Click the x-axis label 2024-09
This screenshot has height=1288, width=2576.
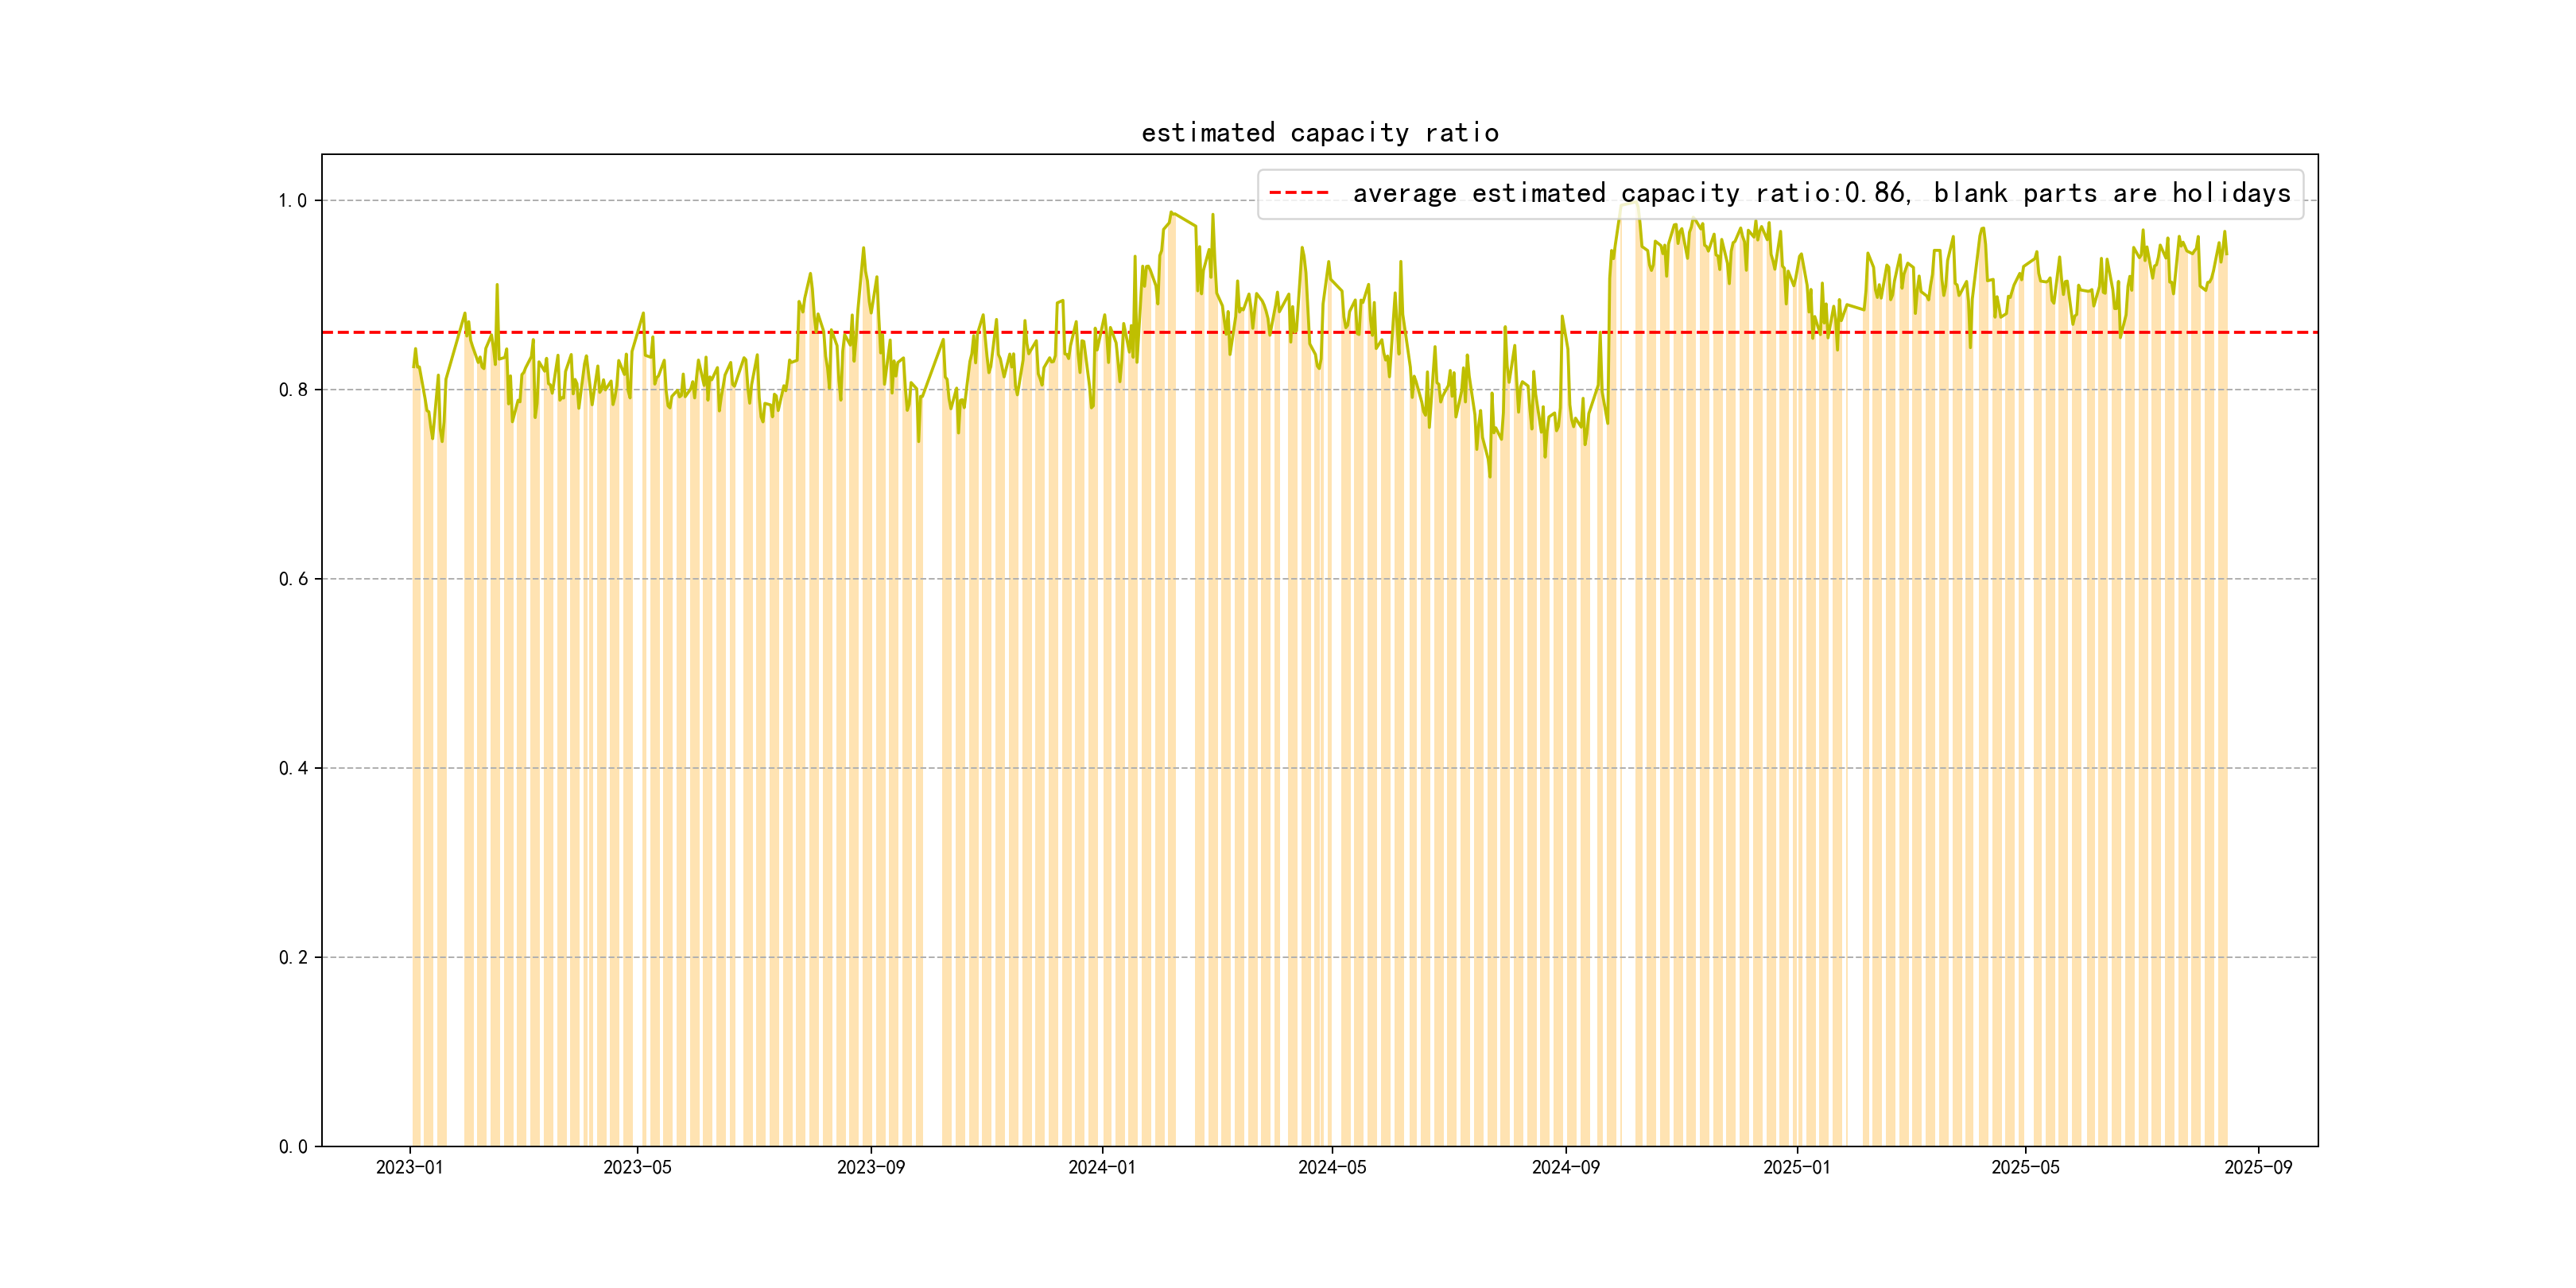1565,1167
